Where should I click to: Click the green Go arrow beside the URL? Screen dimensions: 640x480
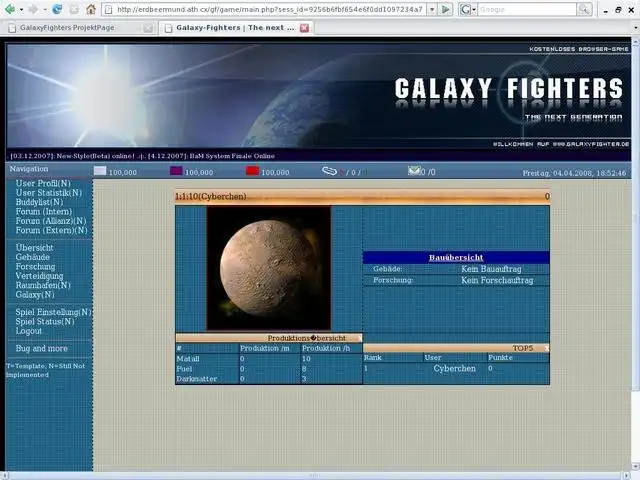coord(446,9)
